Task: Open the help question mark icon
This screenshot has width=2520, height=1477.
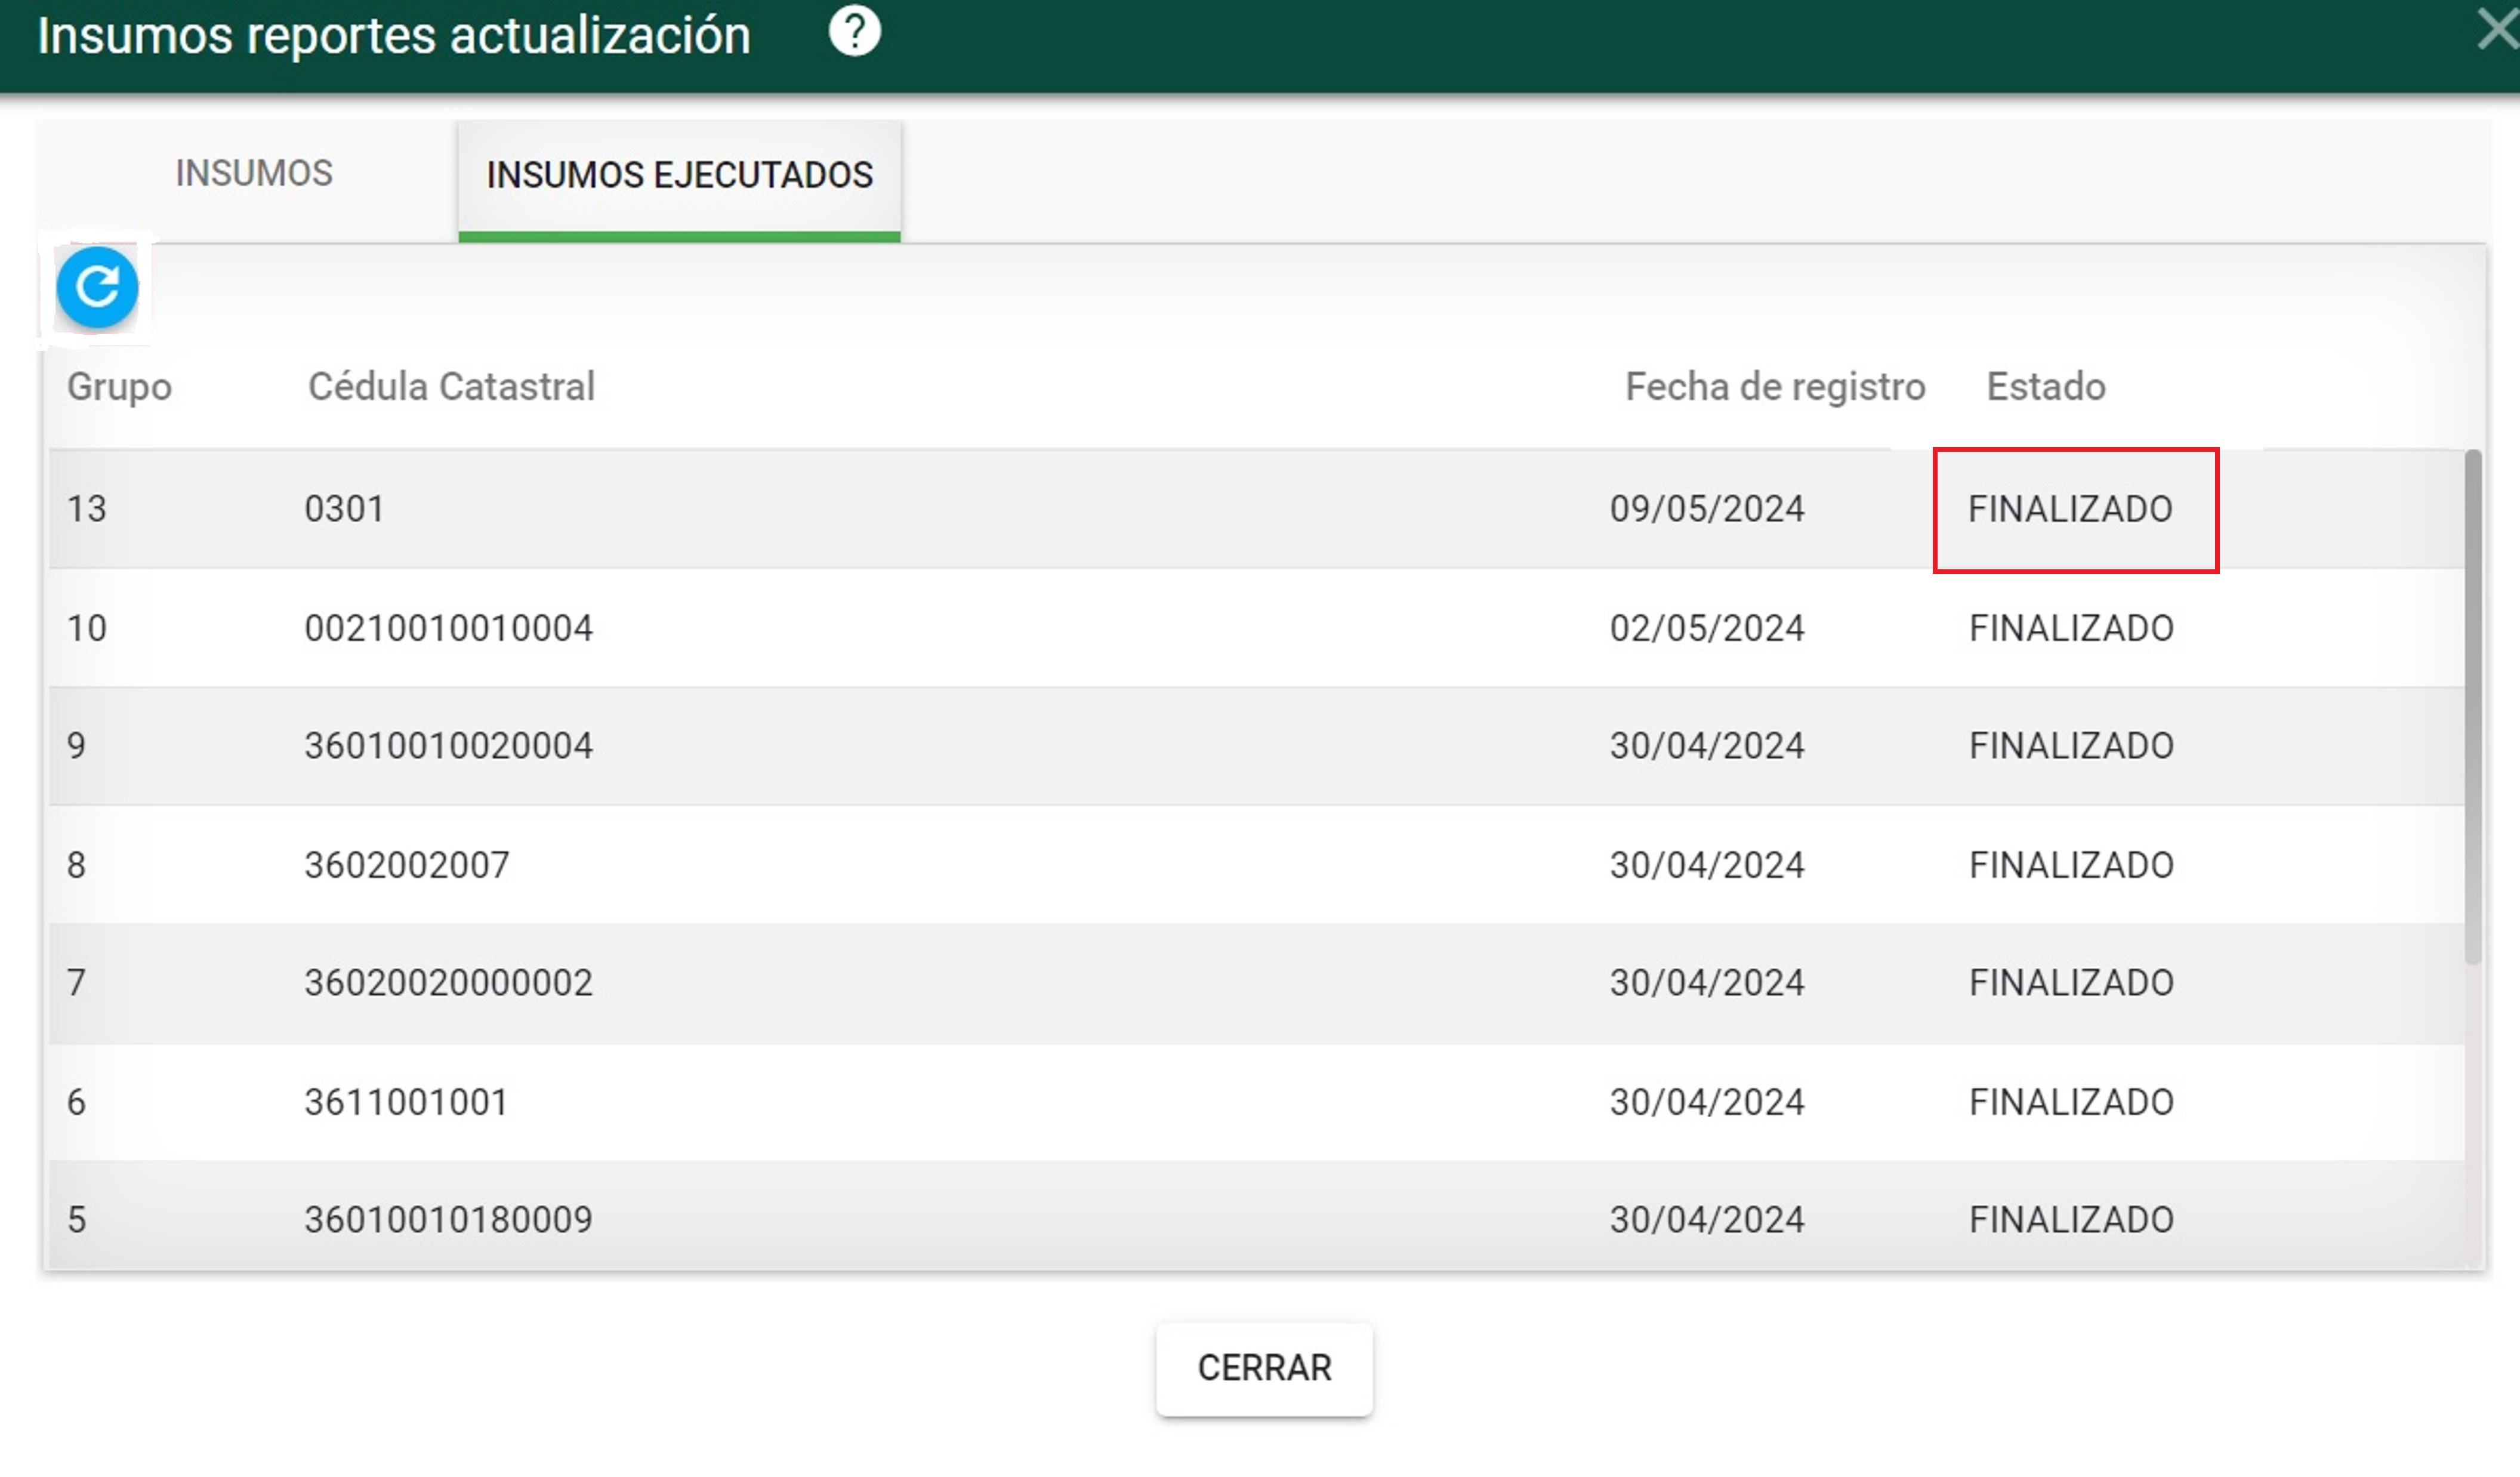Action: pos(854,32)
